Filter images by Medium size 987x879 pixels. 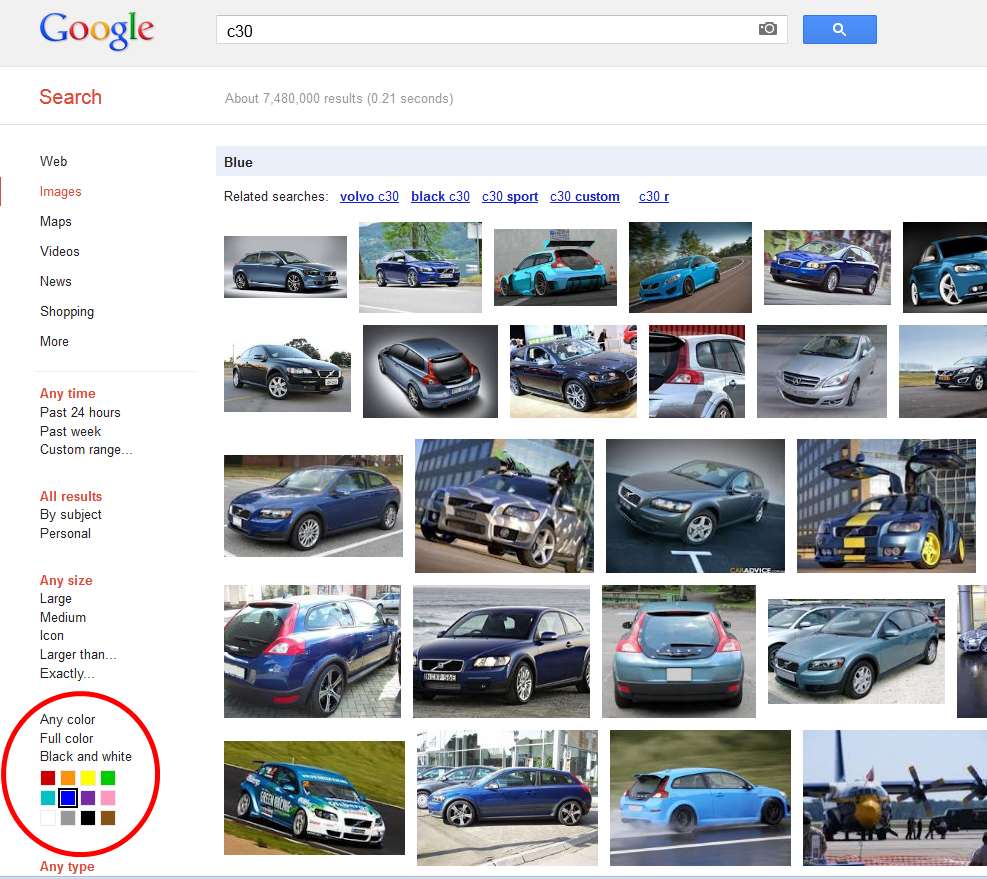[x=63, y=618]
